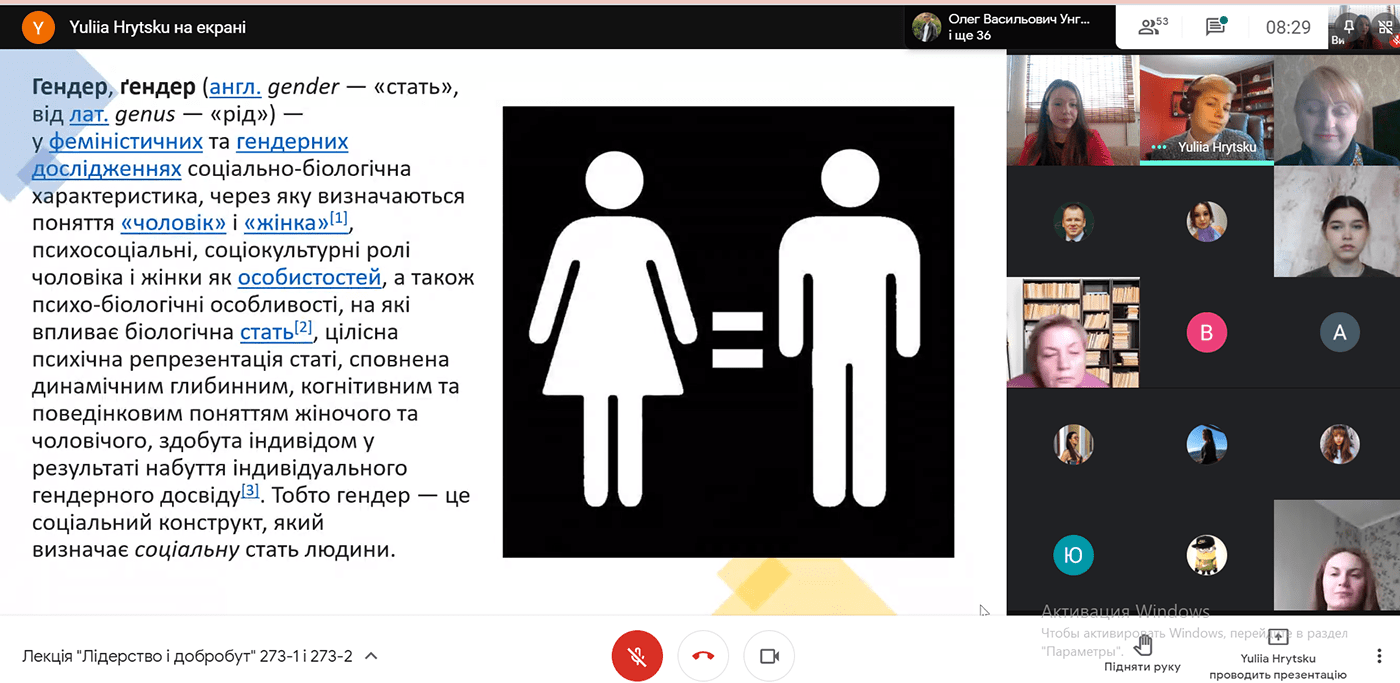
Task: Open the three-dot more options menu
Action: [x=1380, y=655]
